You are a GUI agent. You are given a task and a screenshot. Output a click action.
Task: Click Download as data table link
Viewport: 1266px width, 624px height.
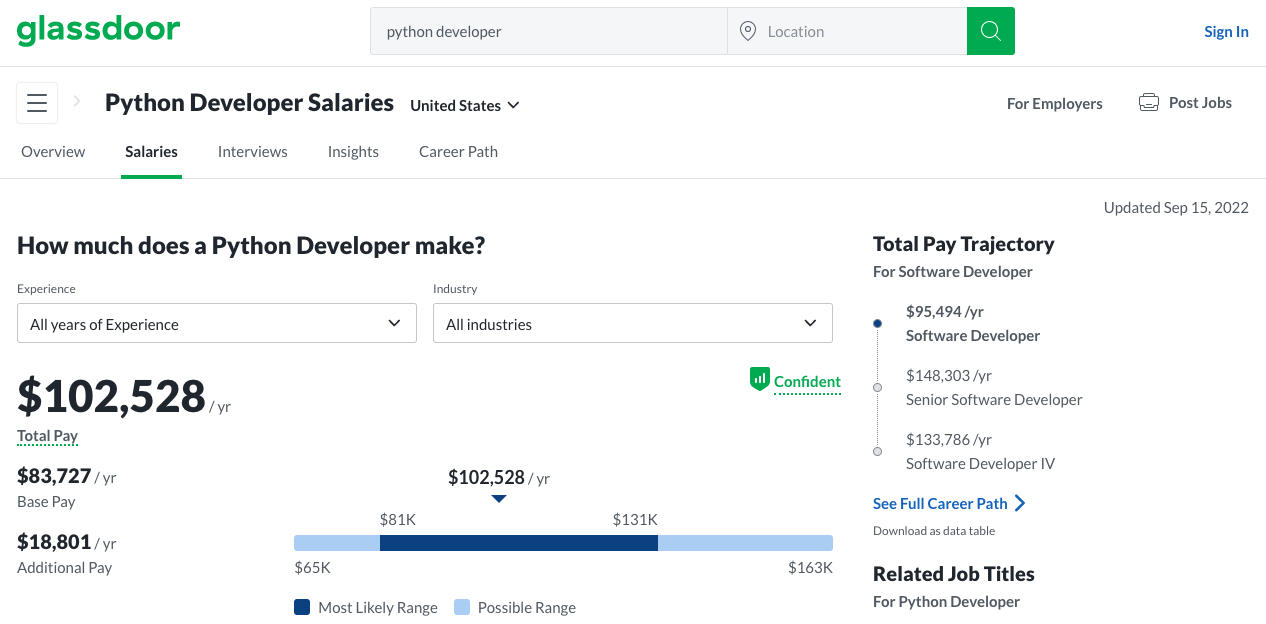pyautogui.click(x=934, y=531)
